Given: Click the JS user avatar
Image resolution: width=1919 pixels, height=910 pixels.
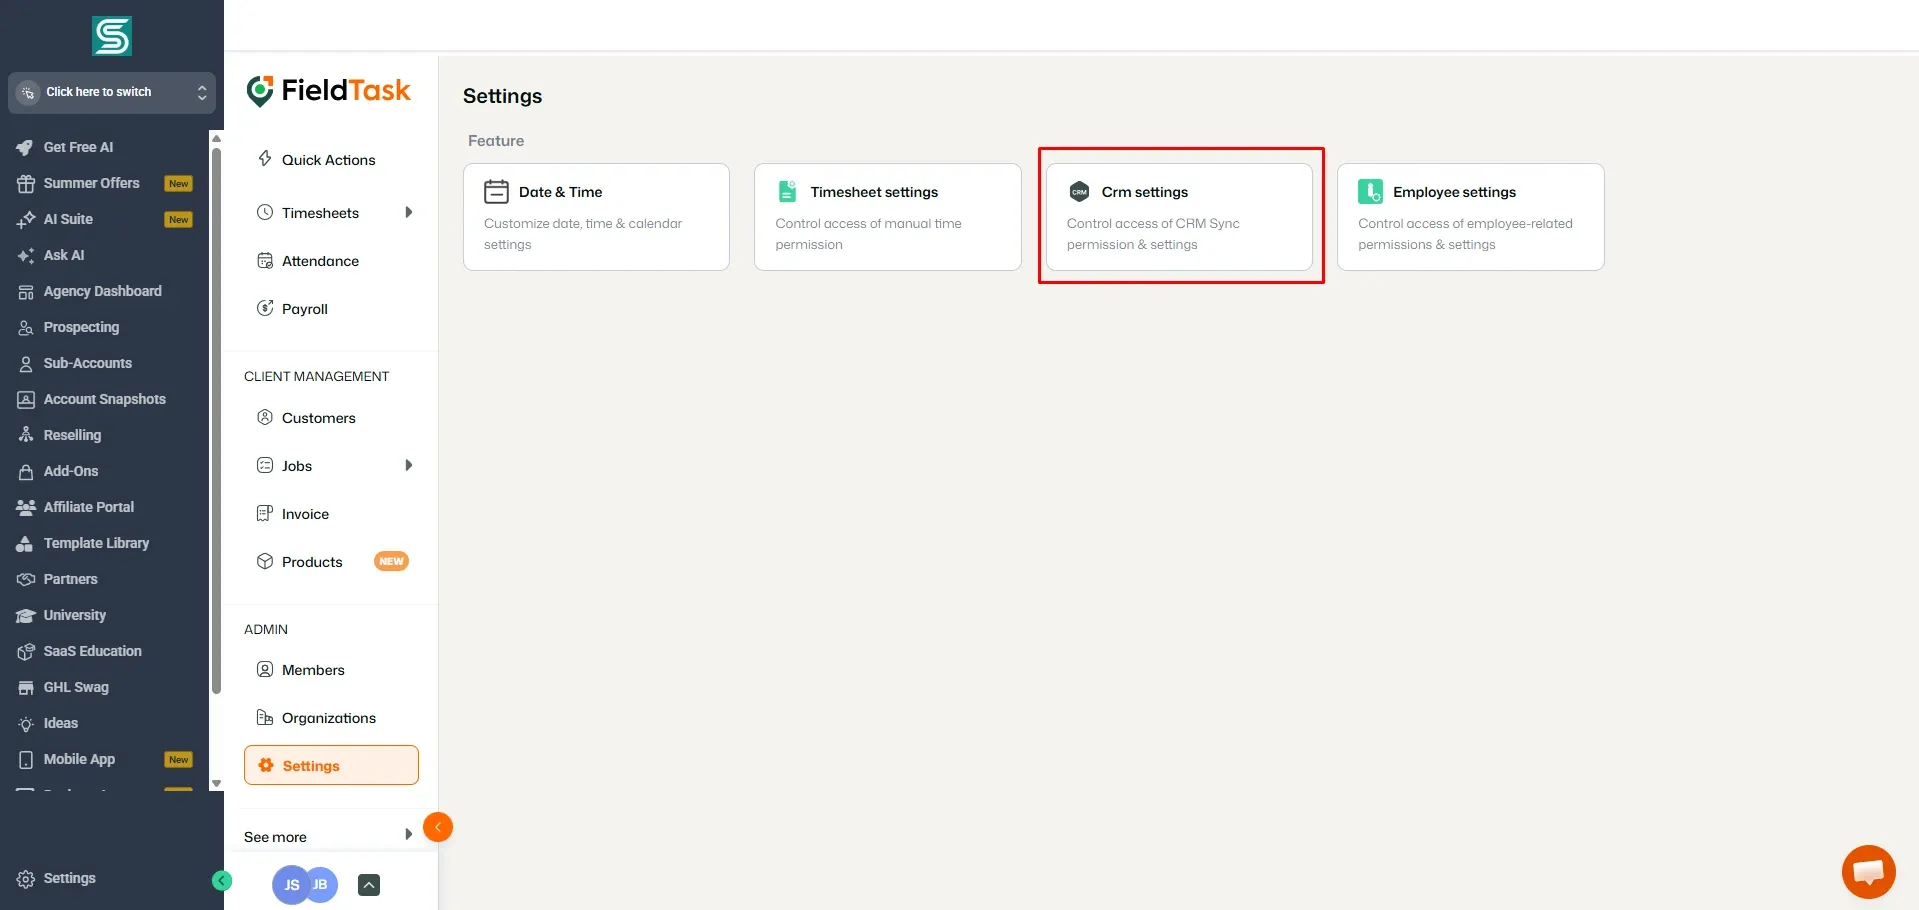Looking at the screenshot, I should [290, 885].
